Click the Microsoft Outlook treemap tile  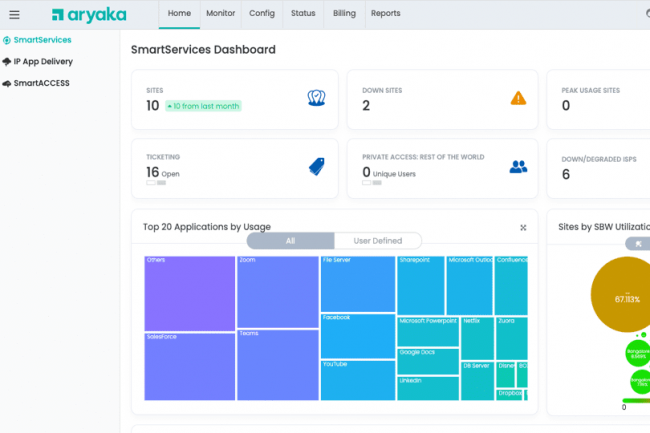coord(470,285)
